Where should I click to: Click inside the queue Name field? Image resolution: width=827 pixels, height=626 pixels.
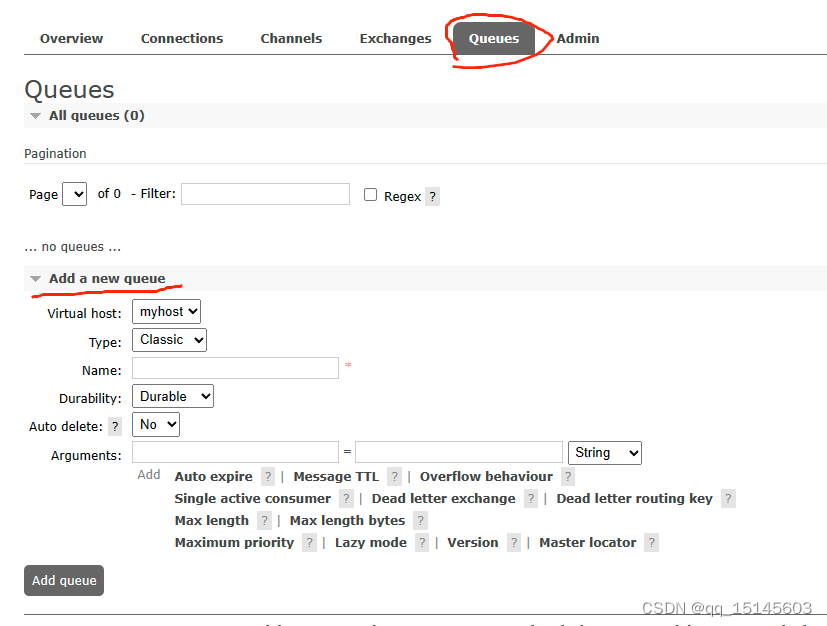[235, 368]
